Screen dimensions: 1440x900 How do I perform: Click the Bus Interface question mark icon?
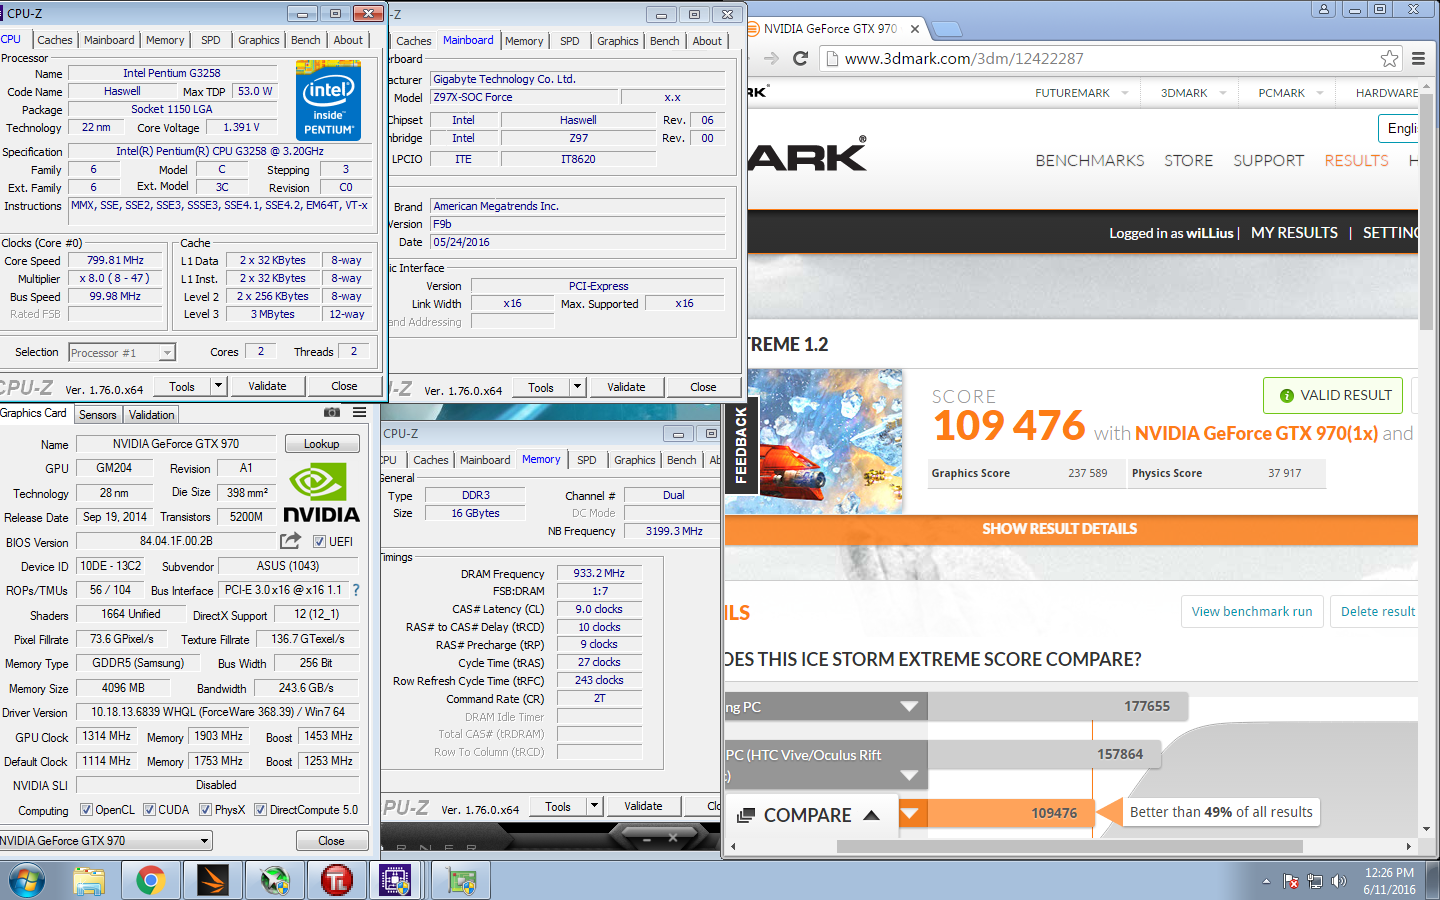pos(356,590)
